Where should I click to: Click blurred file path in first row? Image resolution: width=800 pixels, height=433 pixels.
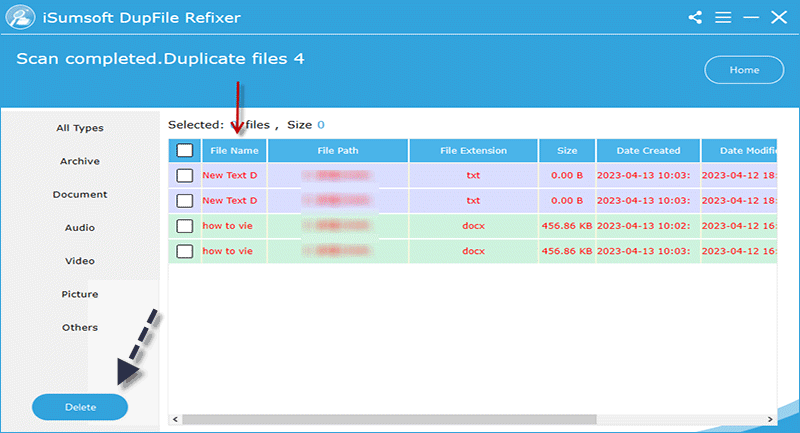coord(338,175)
